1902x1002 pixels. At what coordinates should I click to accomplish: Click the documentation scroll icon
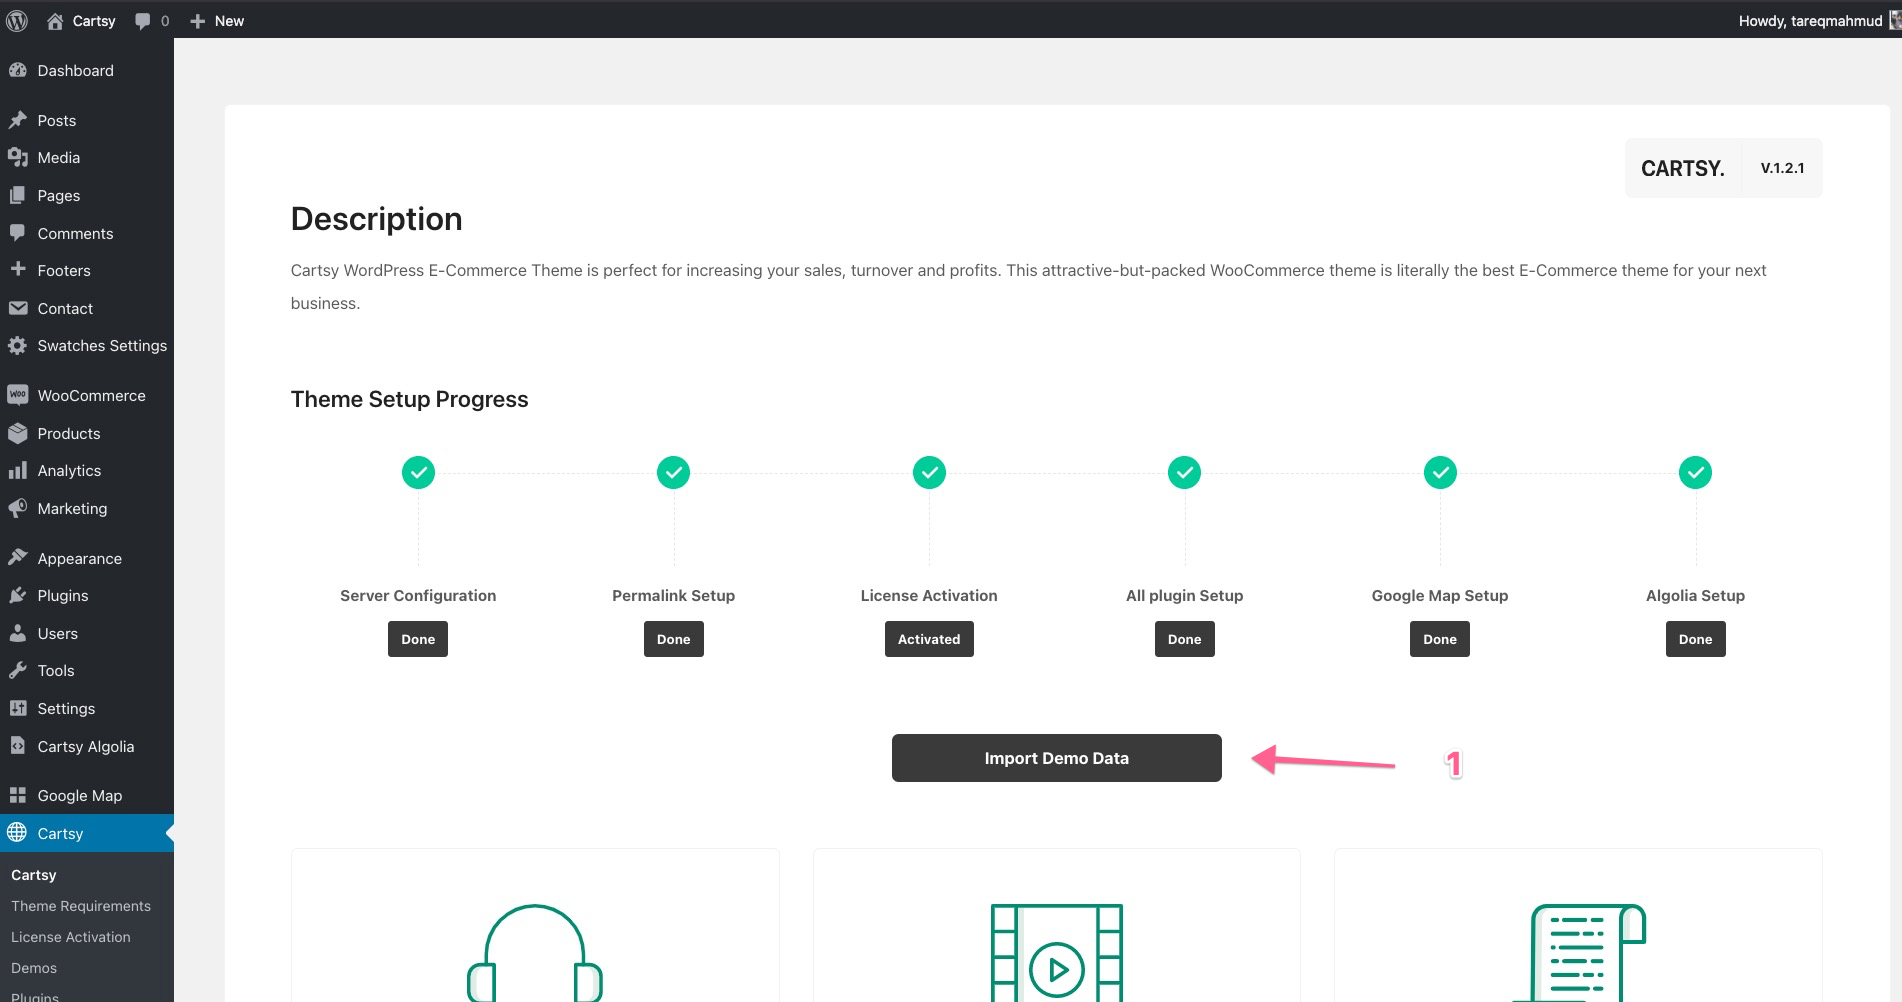tap(1580, 953)
